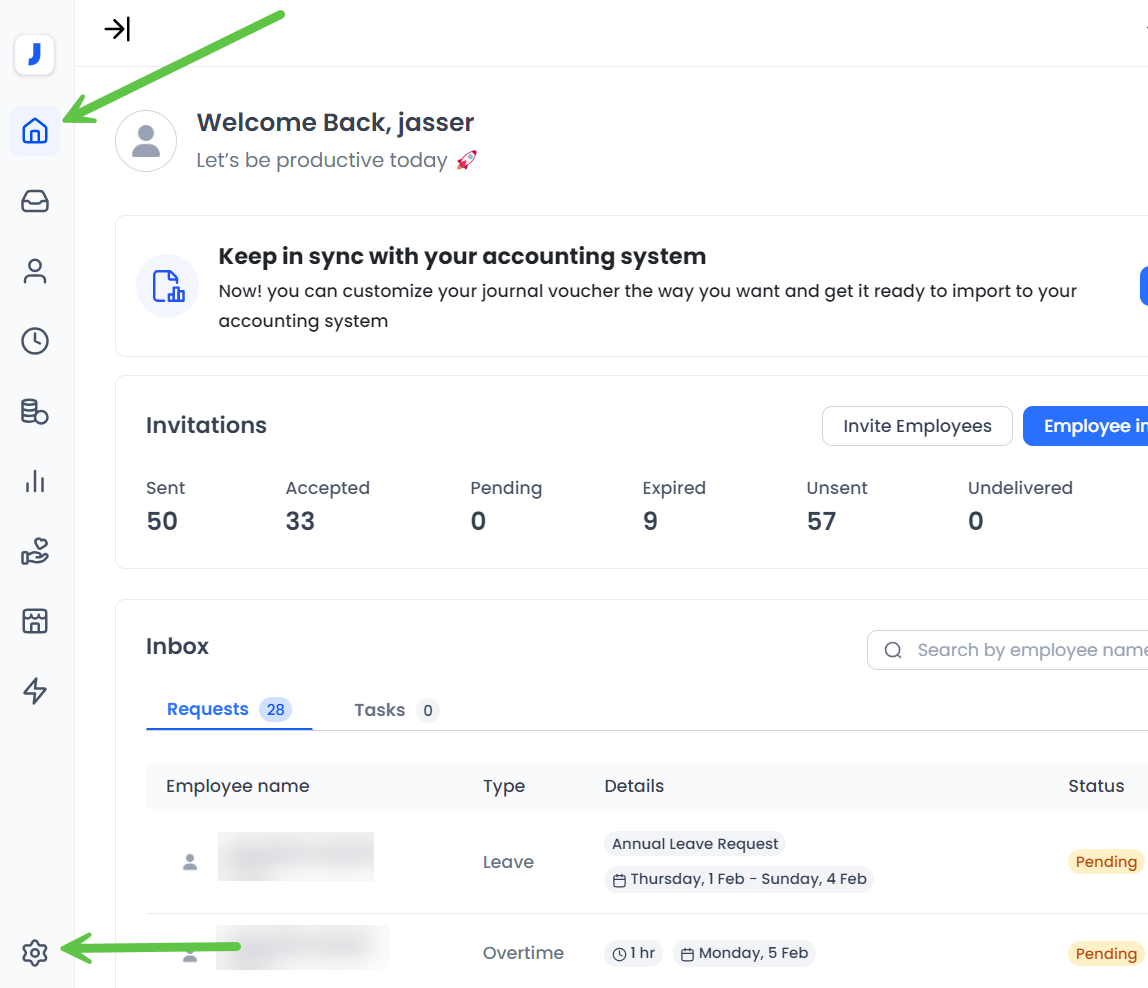Click the J company logo
This screenshot has height=988, width=1148.
click(34, 55)
